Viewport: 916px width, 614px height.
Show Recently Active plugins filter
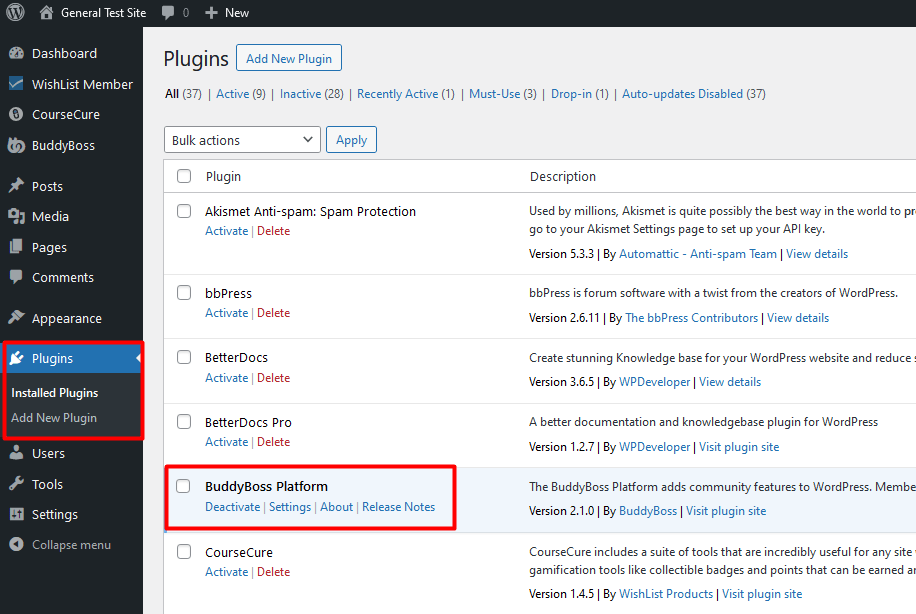point(405,93)
